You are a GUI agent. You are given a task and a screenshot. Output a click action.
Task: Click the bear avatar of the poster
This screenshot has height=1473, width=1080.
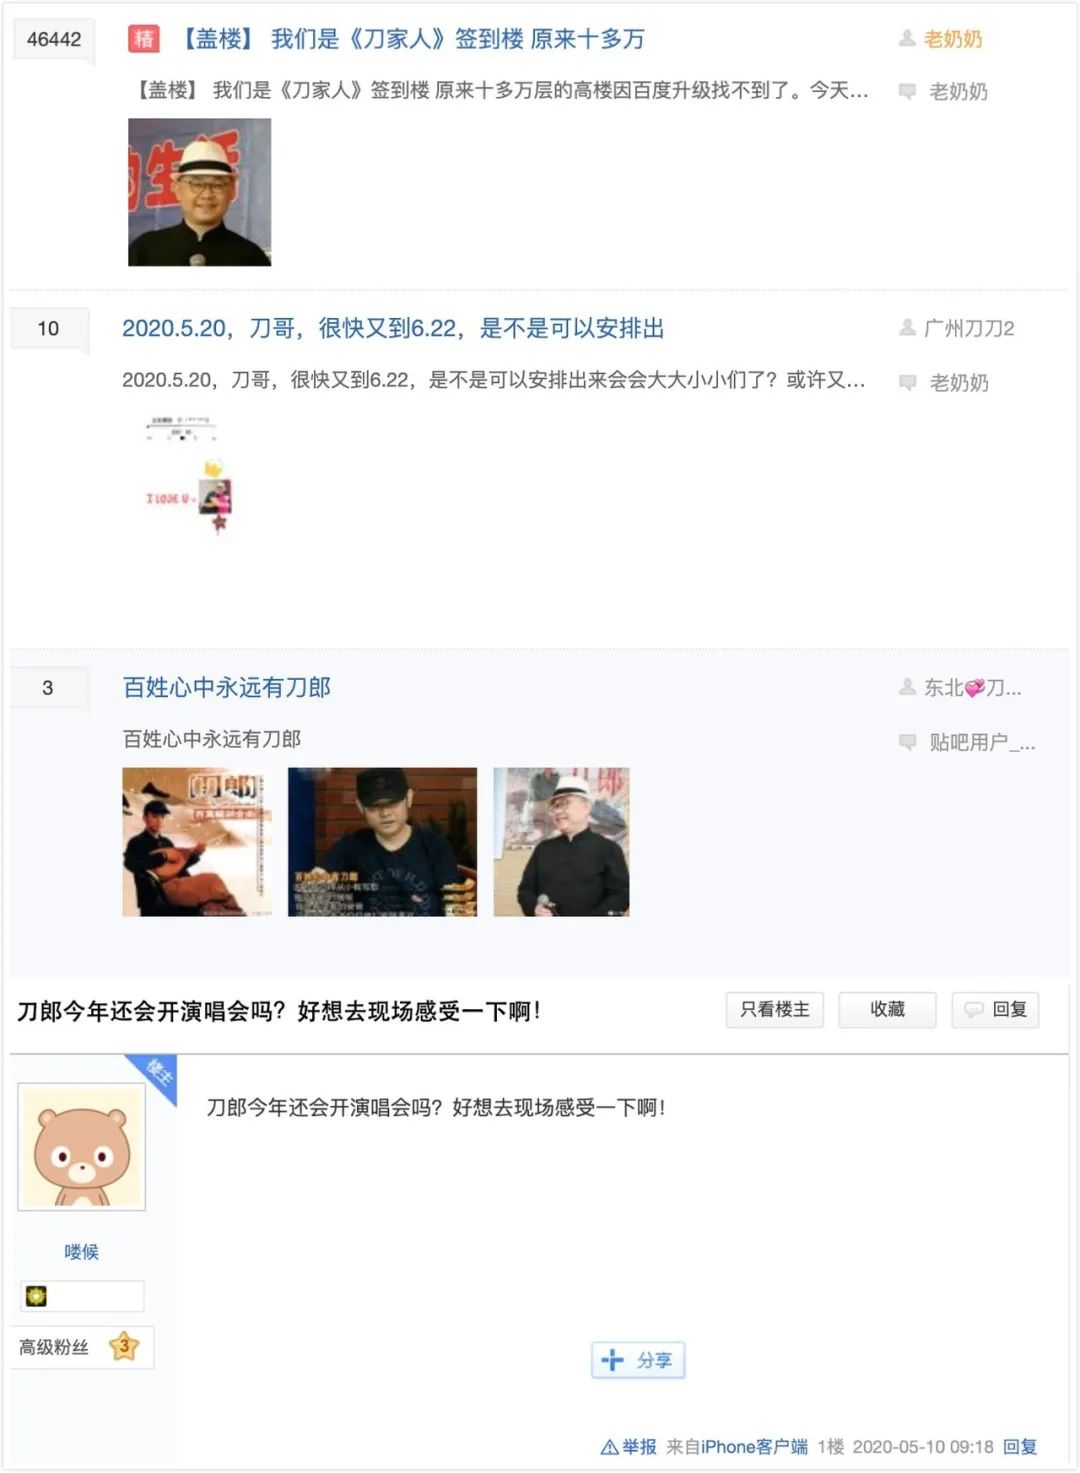coord(82,1147)
